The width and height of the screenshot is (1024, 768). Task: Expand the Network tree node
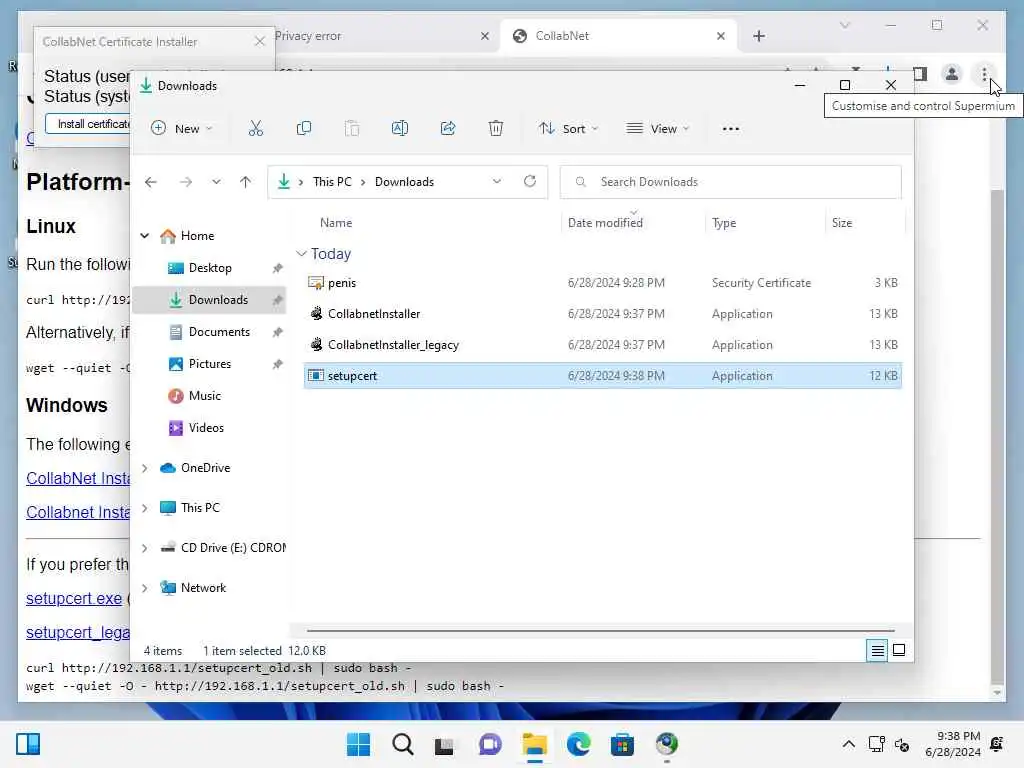(145, 588)
